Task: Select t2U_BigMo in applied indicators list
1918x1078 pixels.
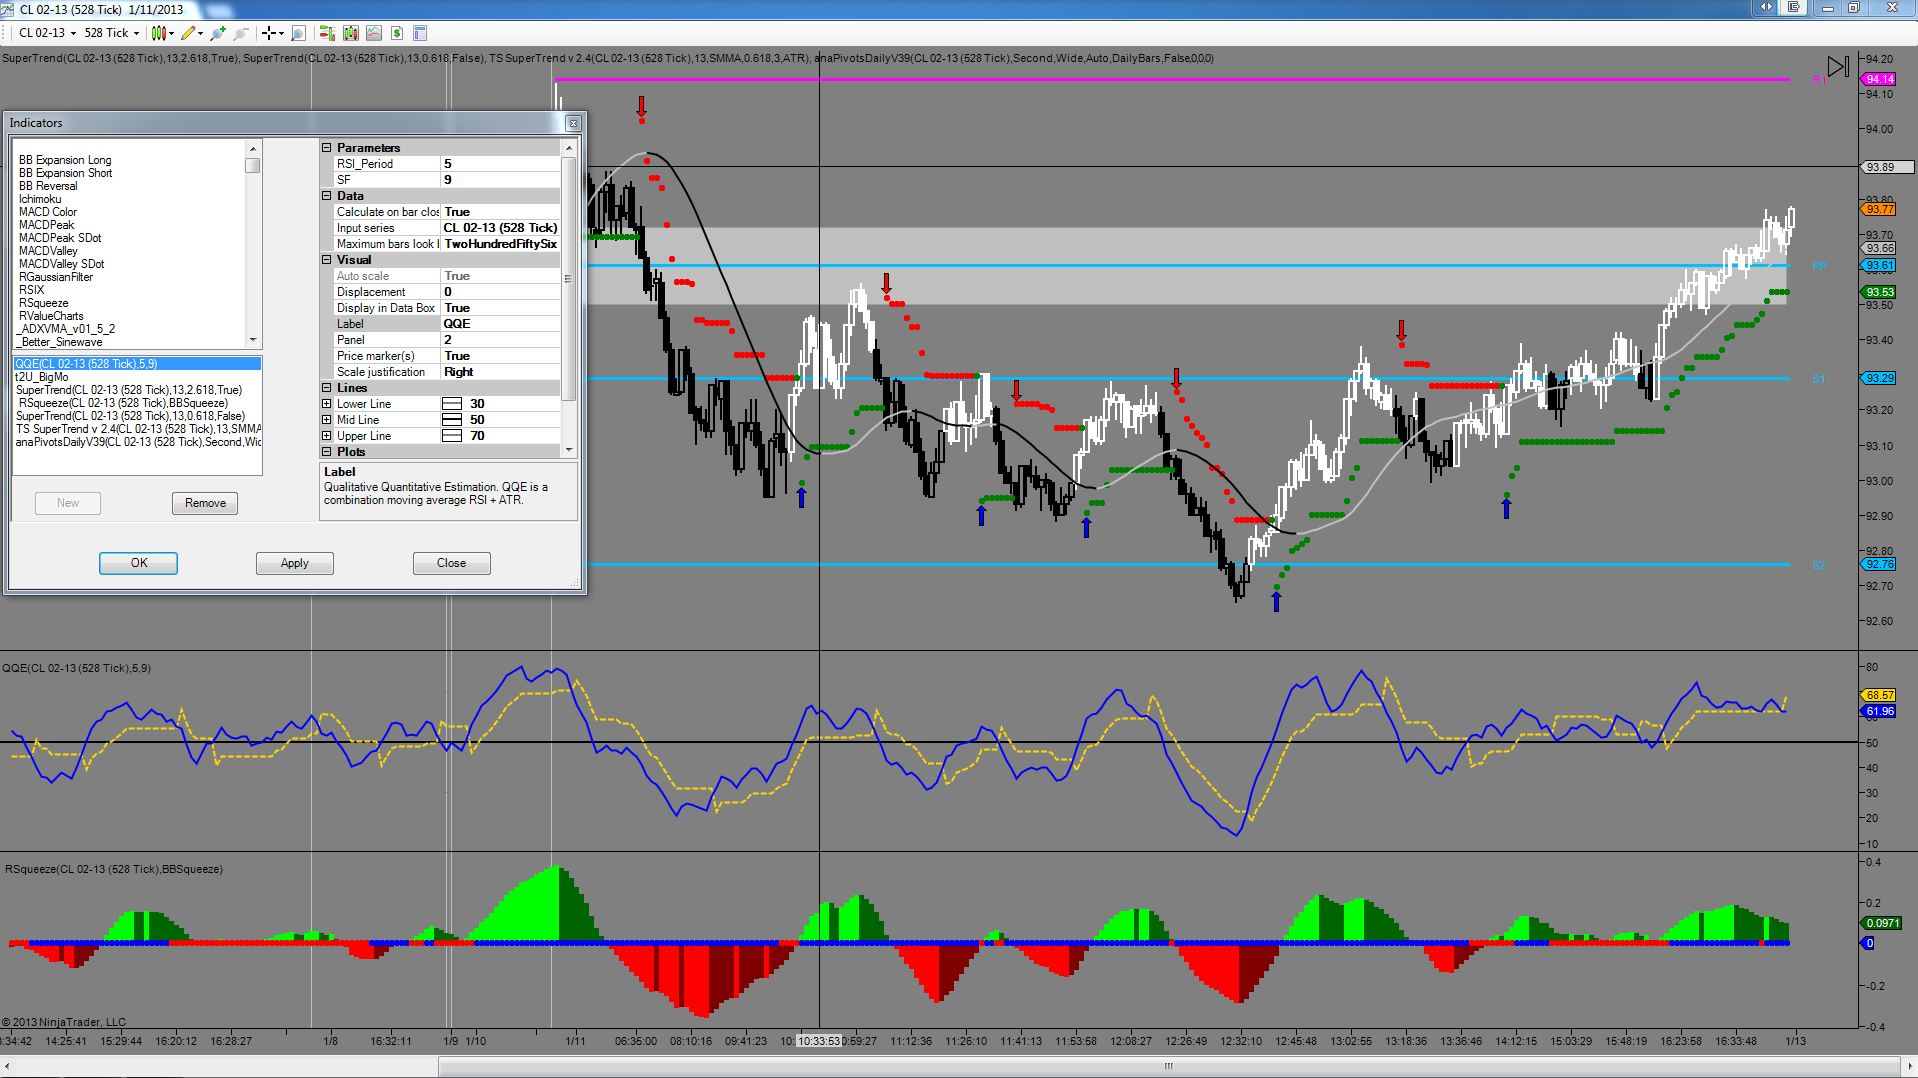Action: pyautogui.click(x=137, y=377)
